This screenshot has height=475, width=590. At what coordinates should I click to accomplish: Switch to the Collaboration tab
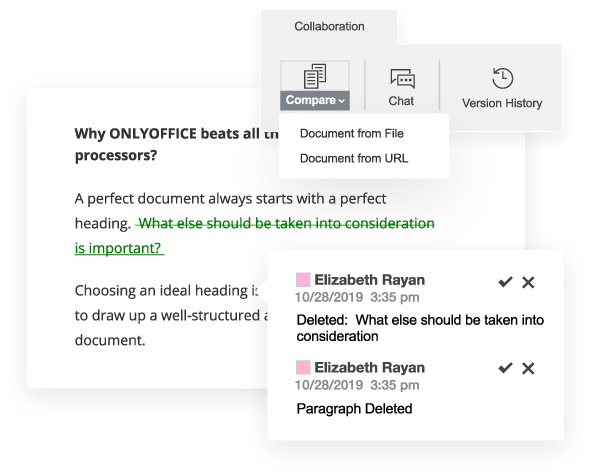click(329, 26)
